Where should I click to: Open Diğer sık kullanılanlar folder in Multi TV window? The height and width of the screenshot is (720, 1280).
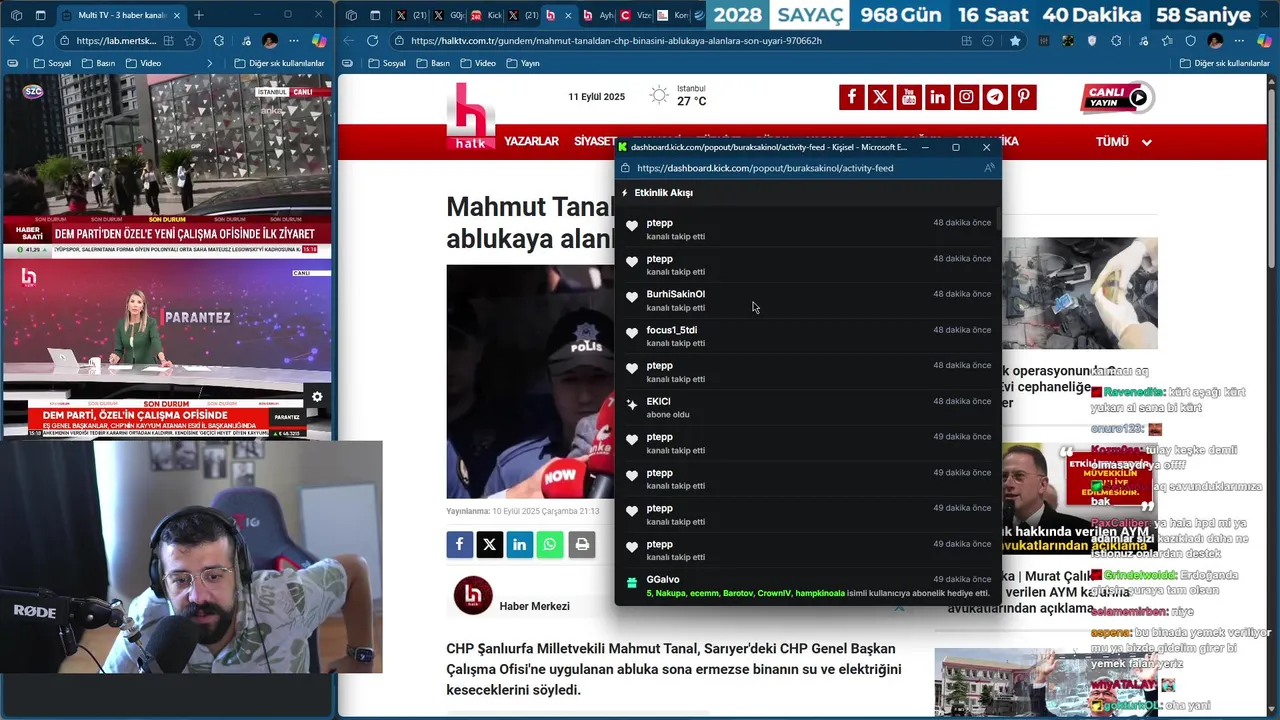[280, 63]
